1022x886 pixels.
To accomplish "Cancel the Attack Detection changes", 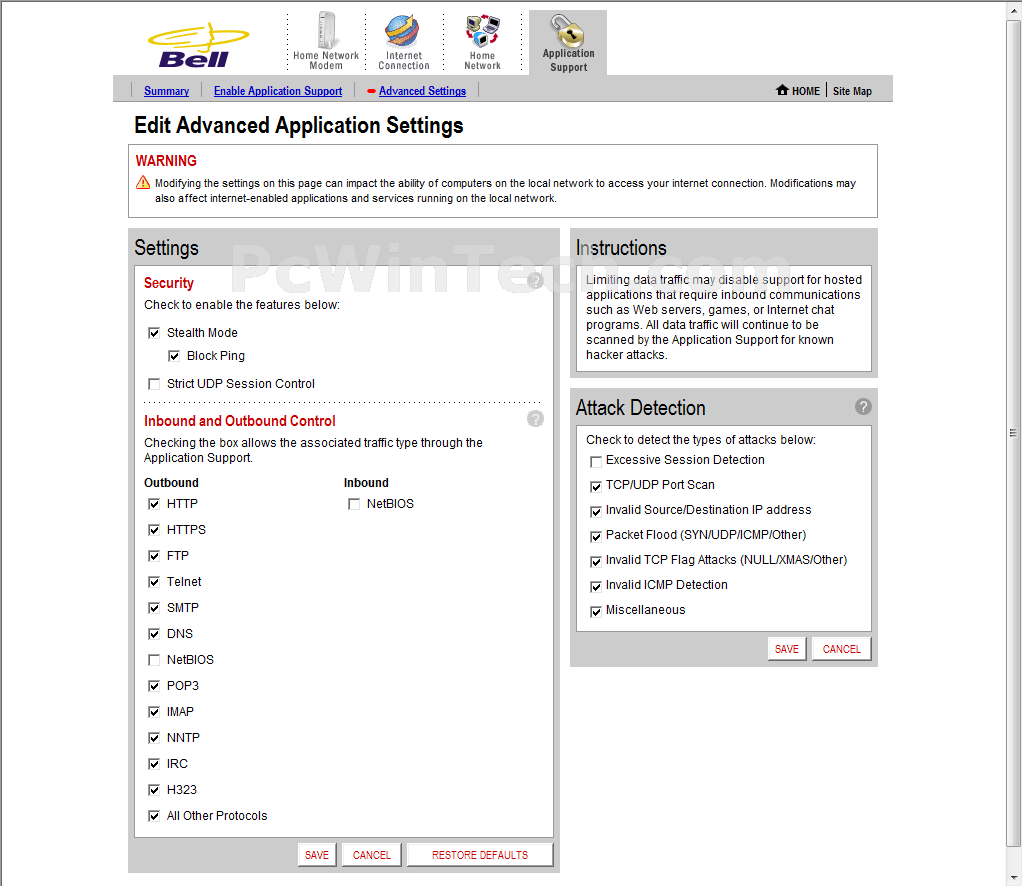I will coord(841,649).
